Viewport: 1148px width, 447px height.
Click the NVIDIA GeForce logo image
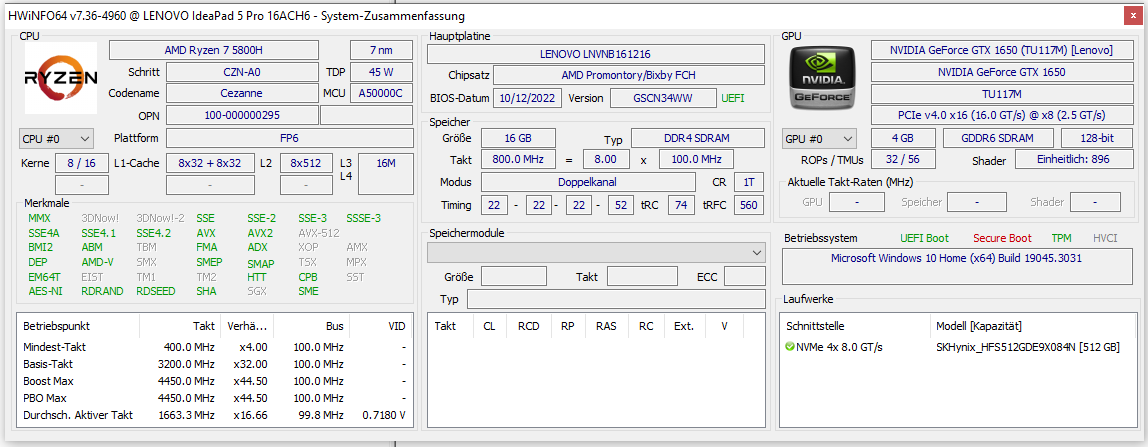[x=820, y=77]
